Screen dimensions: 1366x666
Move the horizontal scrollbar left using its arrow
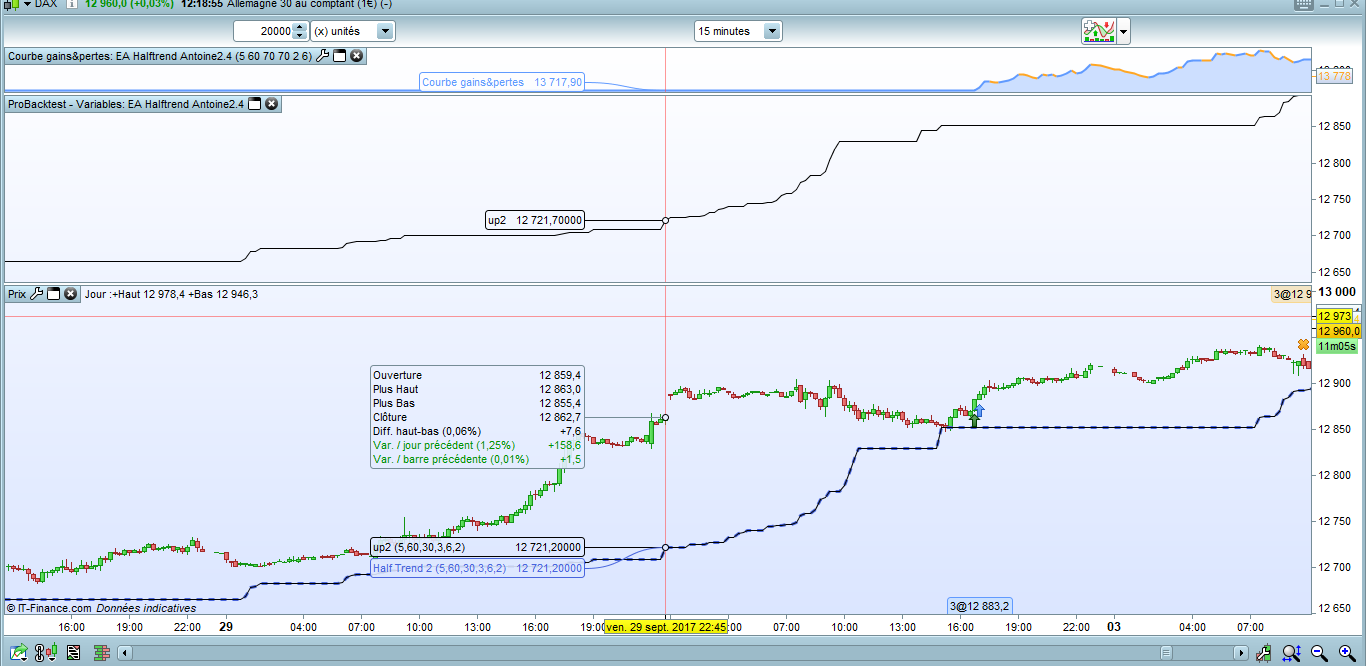pos(125,653)
